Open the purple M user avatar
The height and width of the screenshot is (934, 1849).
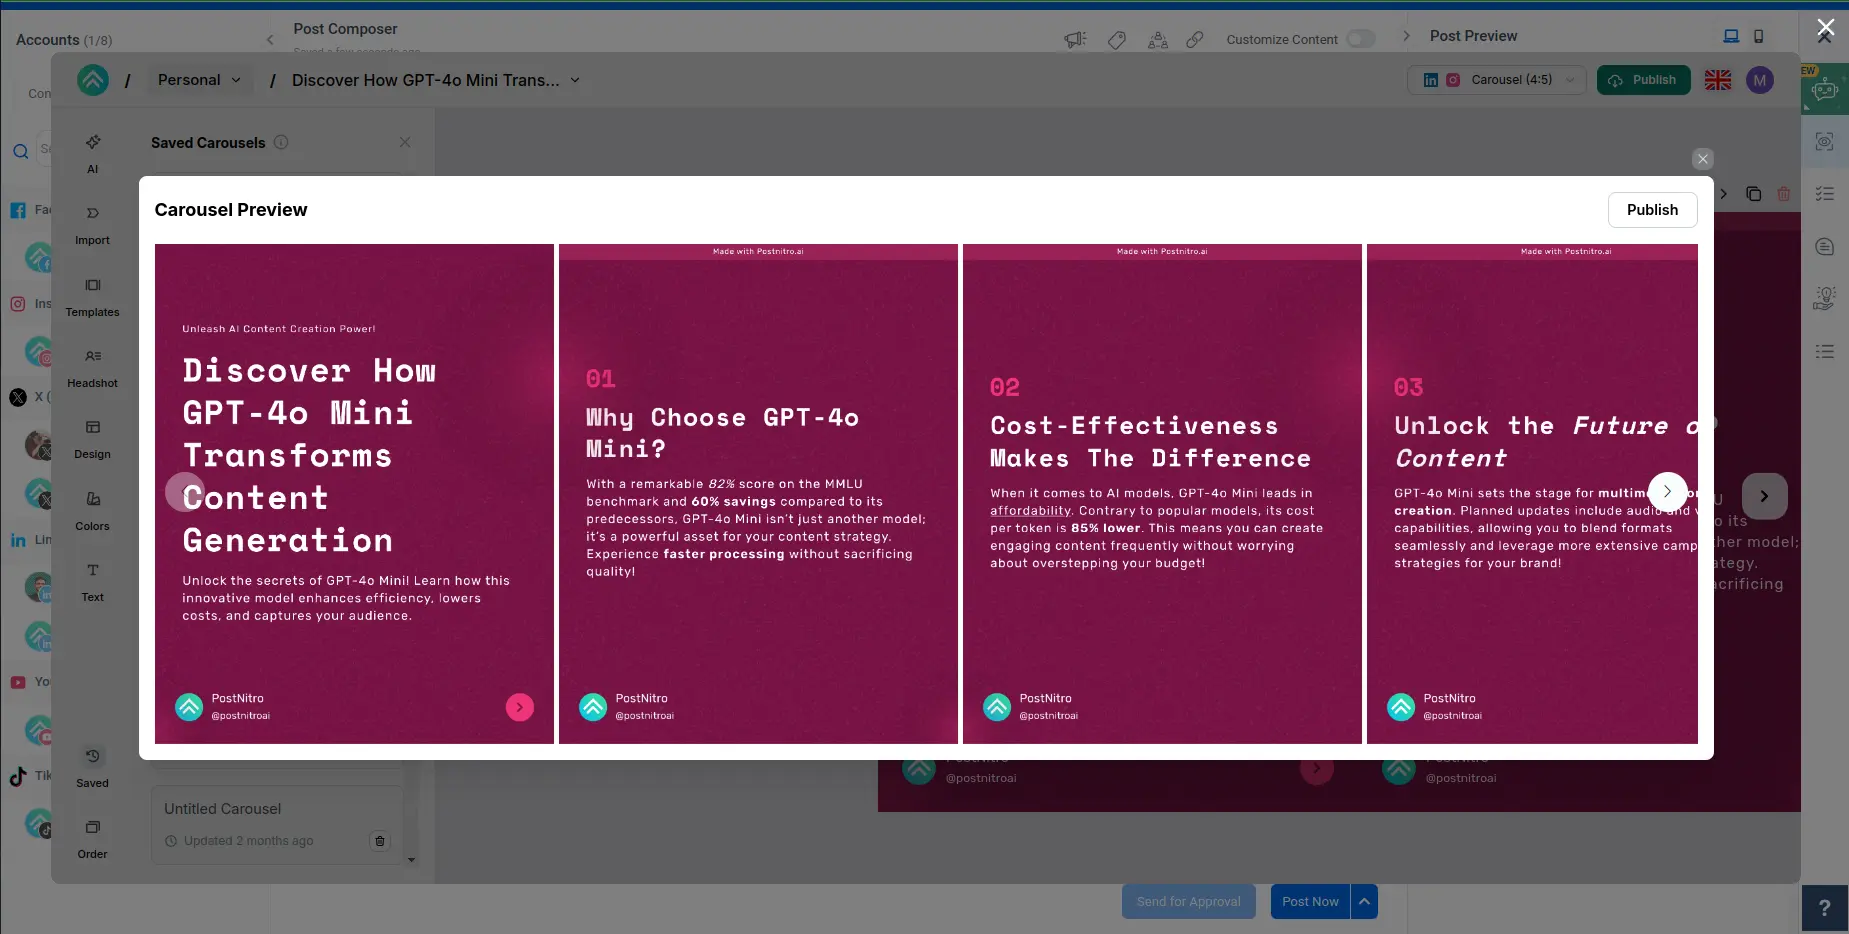(x=1760, y=80)
